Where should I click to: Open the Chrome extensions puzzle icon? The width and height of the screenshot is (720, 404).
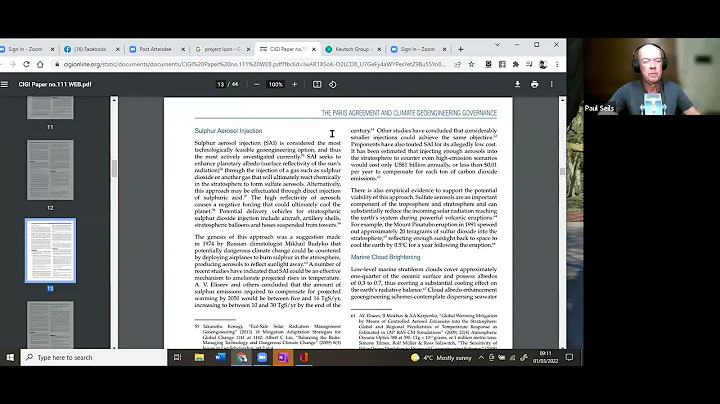[516, 64]
